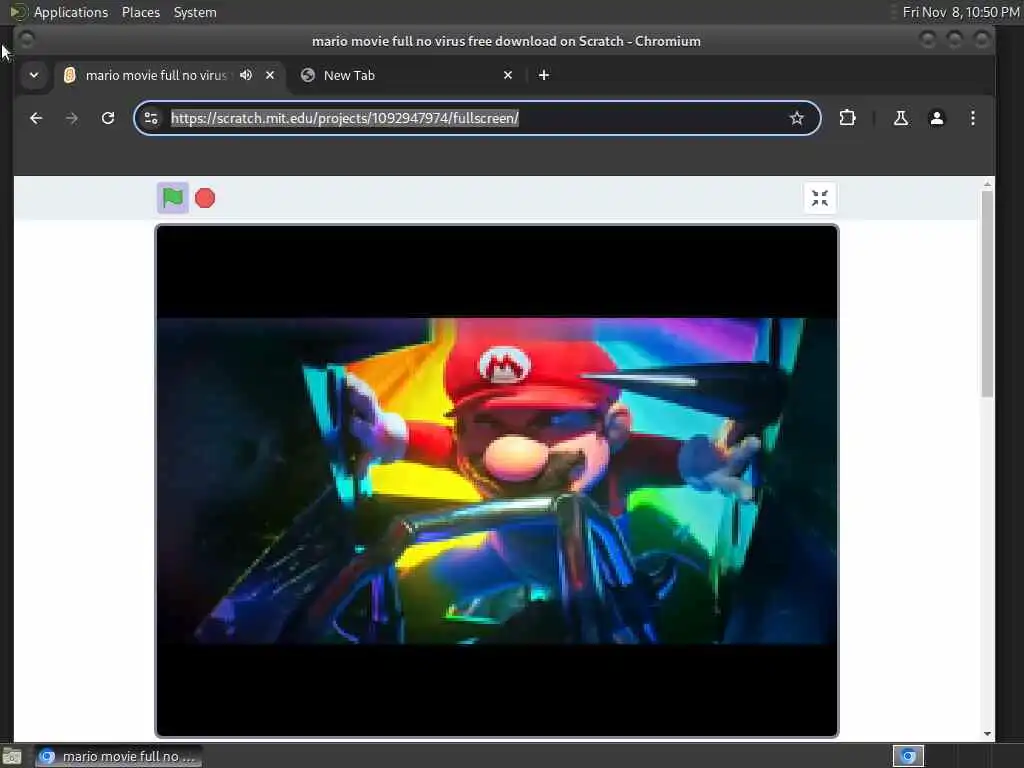Reload the current Scratch page
The width and height of the screenshot is (1024, 768).
[x=108, y=118]
